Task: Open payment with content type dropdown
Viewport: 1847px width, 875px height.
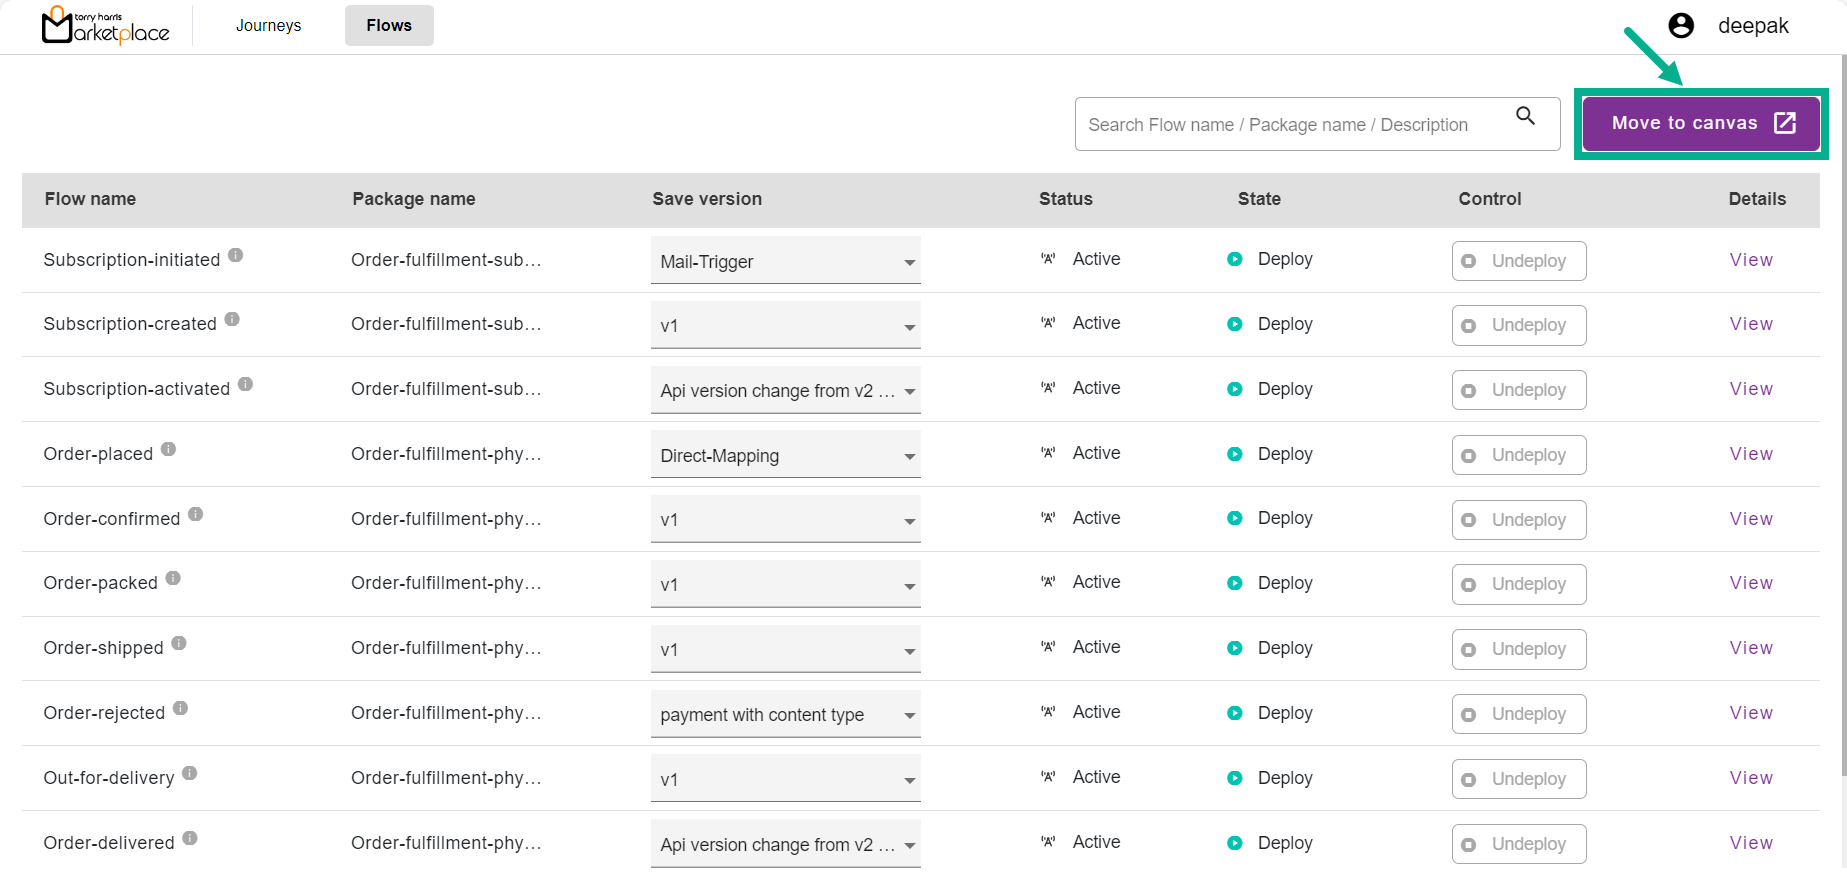Action: pos(785,715)
